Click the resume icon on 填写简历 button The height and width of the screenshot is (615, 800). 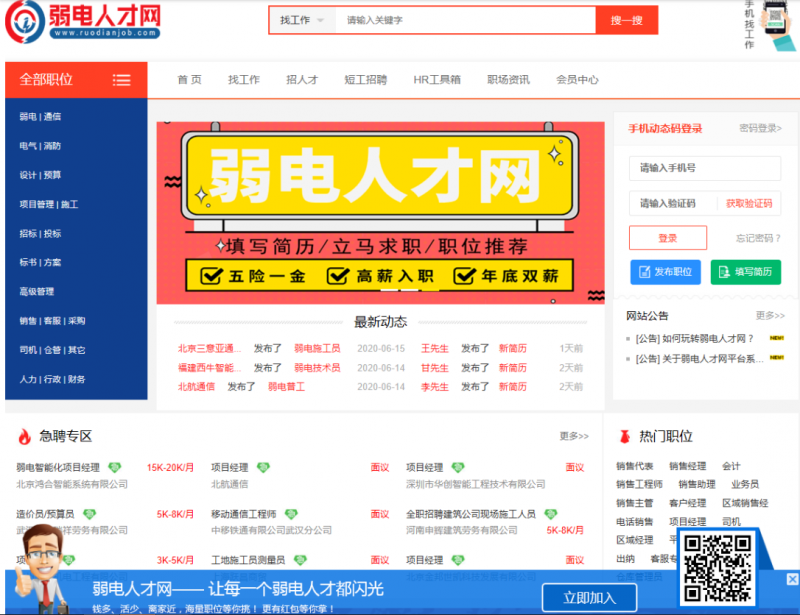tap(724, 272)
